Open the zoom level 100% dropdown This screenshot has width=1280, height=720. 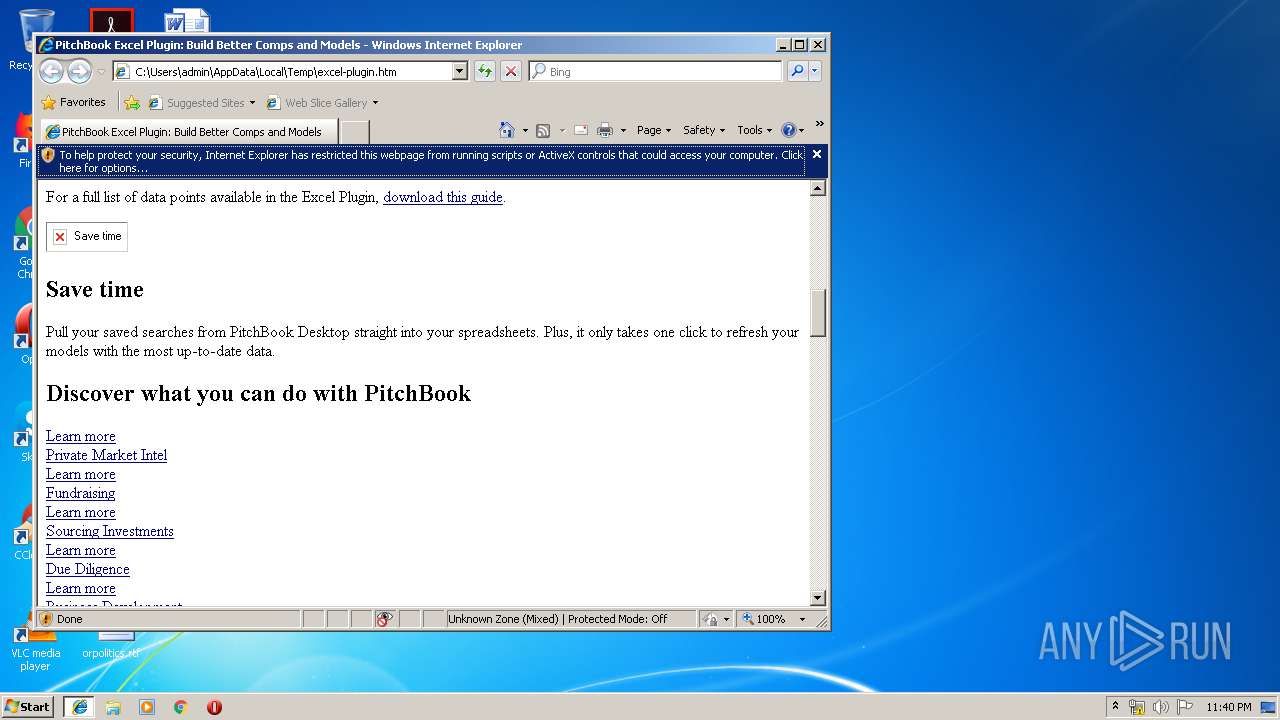tap(802, 619)
